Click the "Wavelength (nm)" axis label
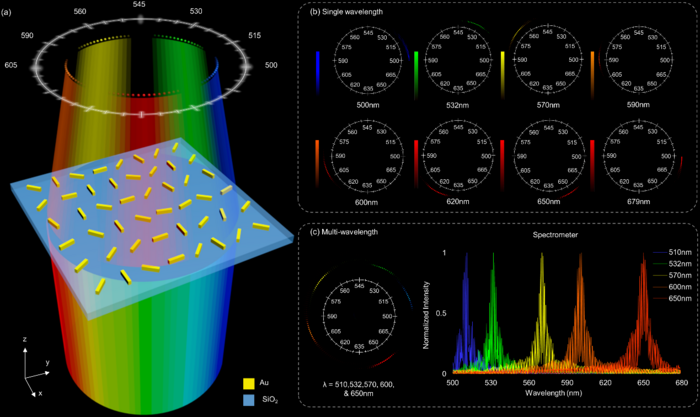 tap(566, 394)
